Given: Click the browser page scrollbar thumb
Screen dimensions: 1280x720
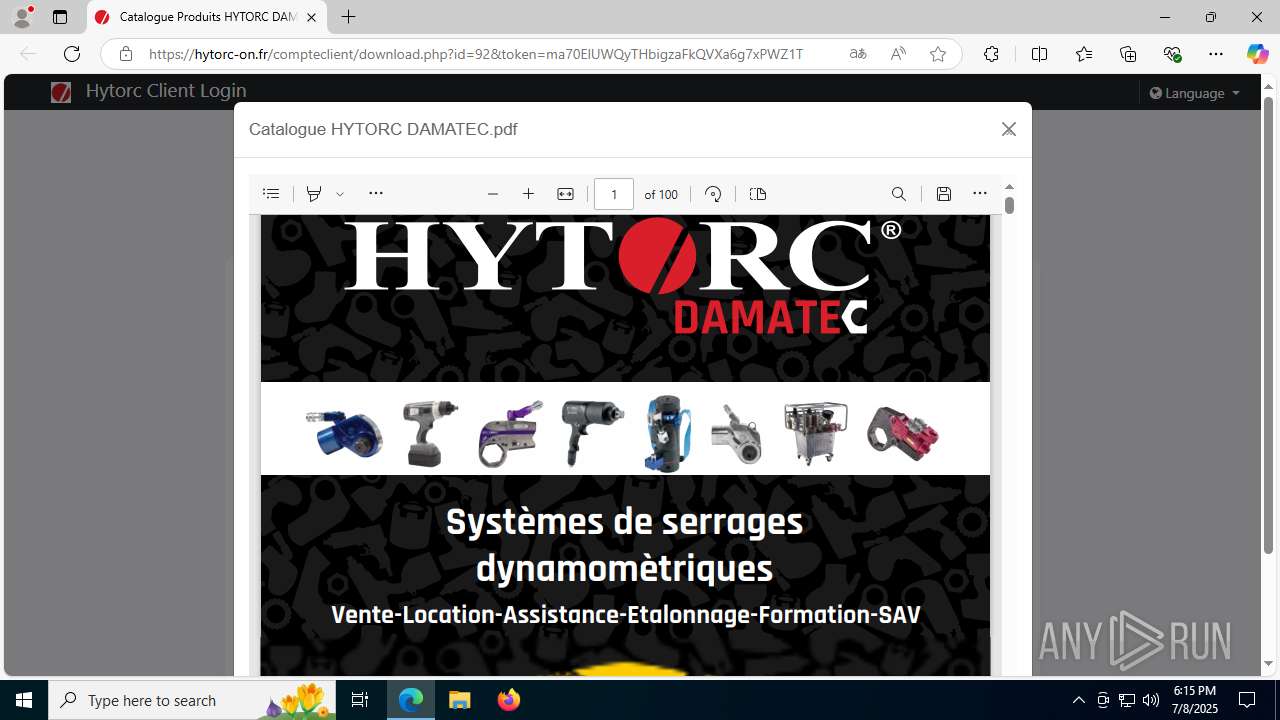Looking at the screenshot, I should (1268, 325).
